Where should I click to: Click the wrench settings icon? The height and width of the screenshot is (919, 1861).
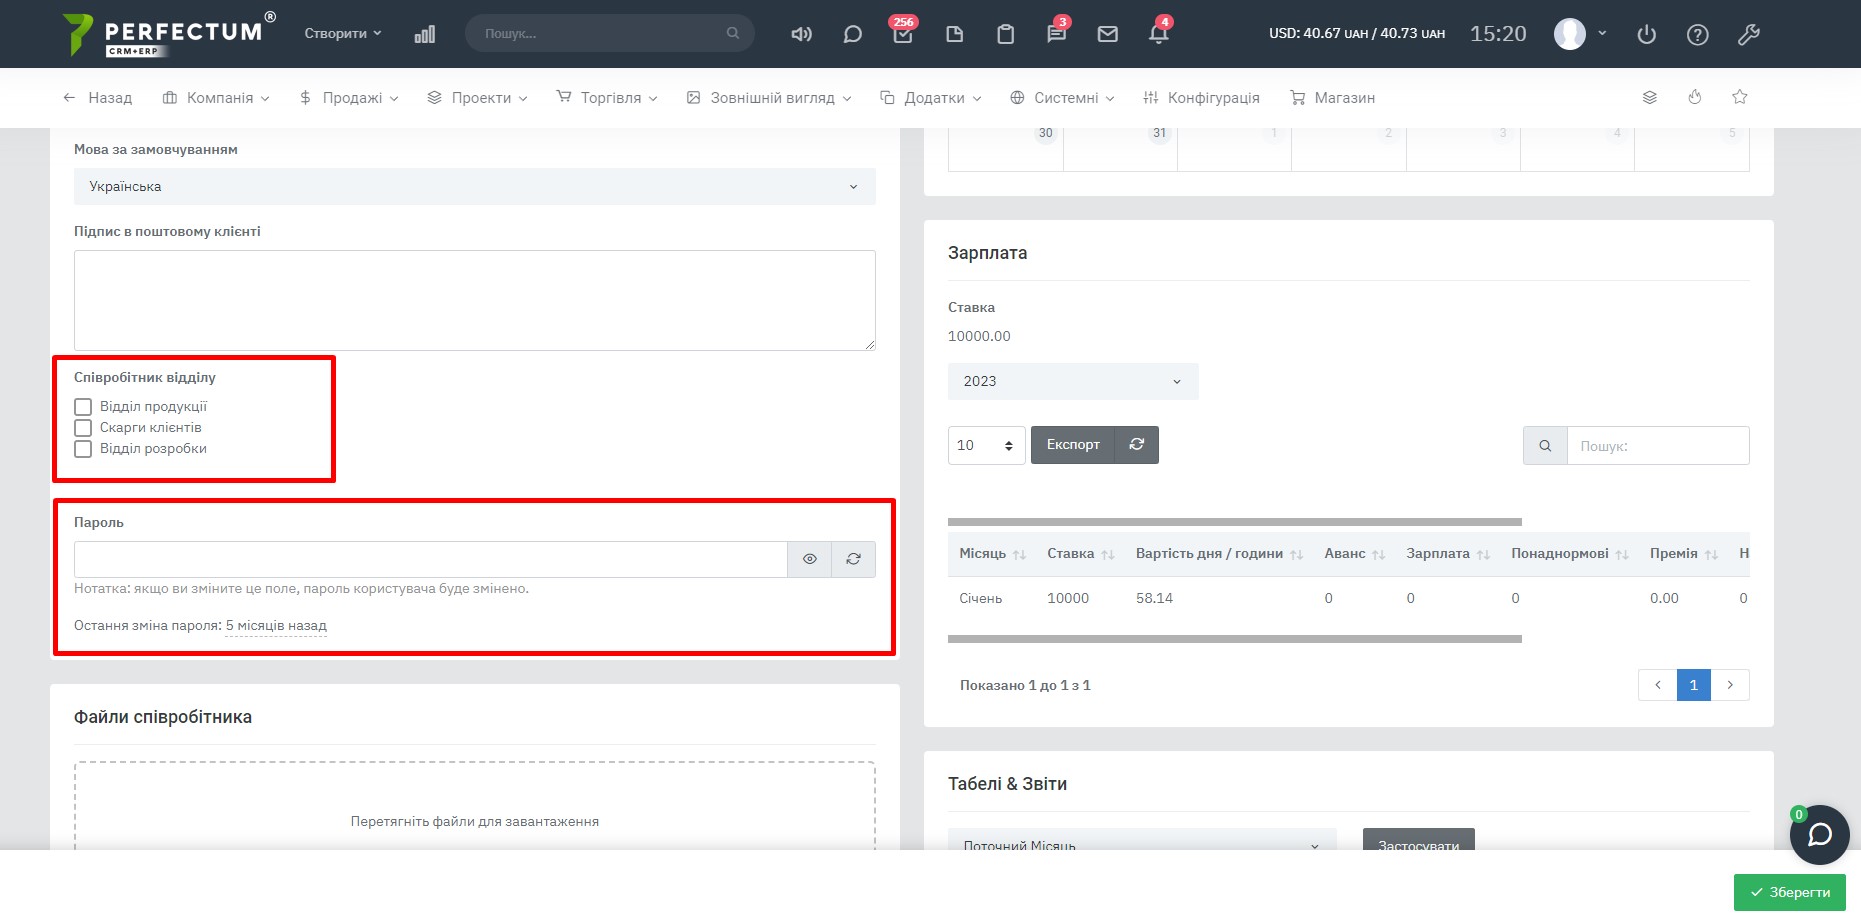click(1748, 34)
